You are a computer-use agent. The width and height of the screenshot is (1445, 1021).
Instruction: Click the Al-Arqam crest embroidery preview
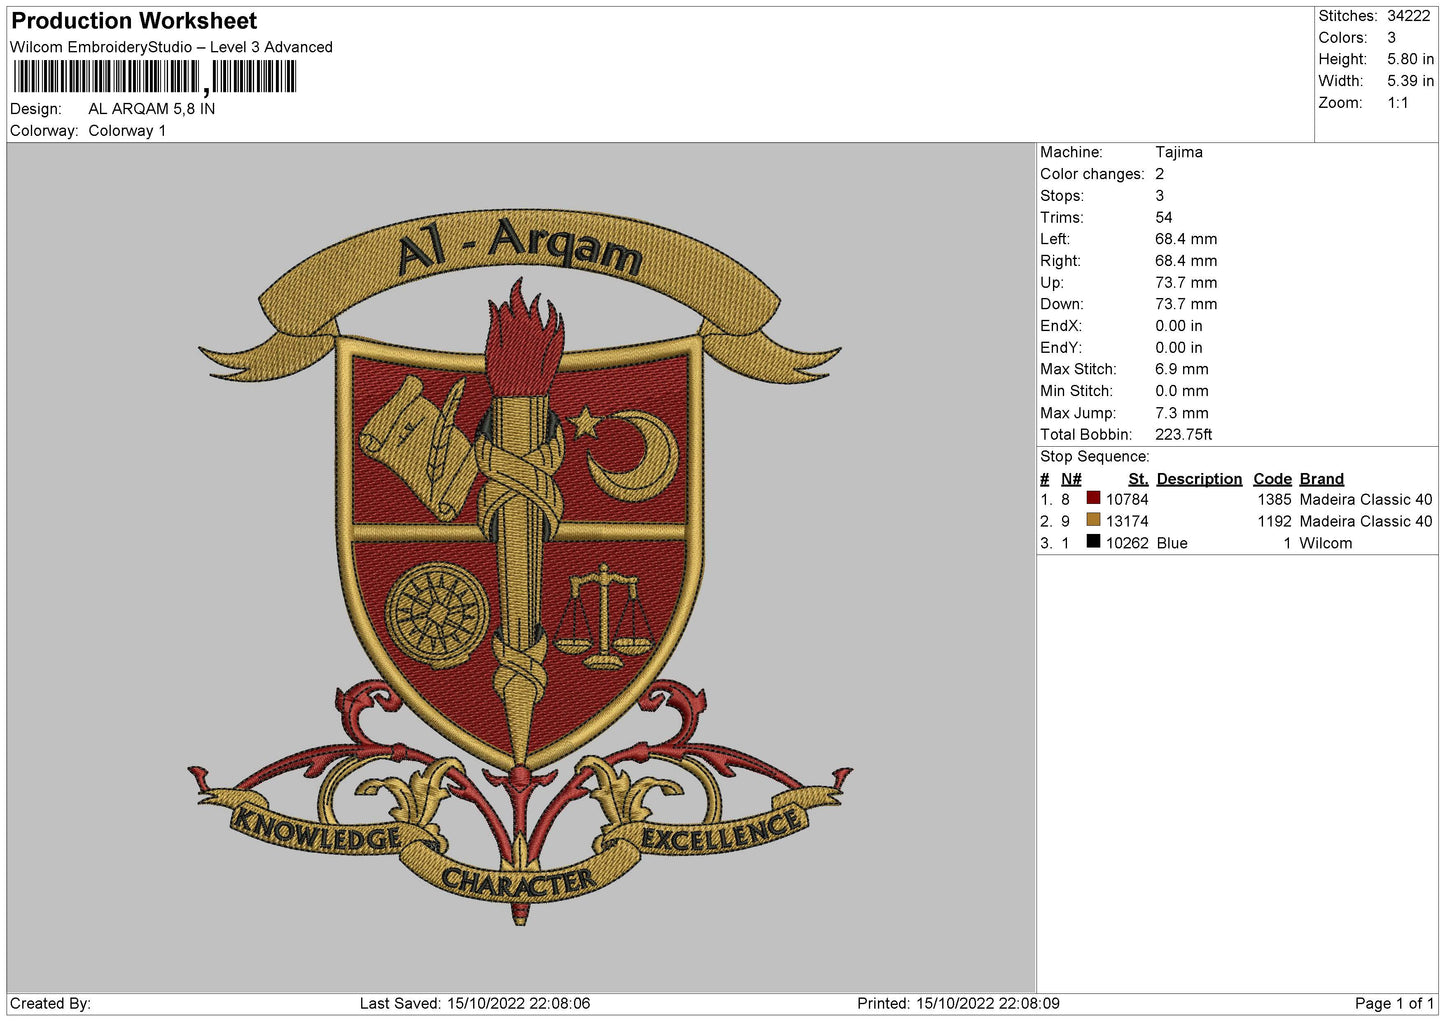coord(520,568)
